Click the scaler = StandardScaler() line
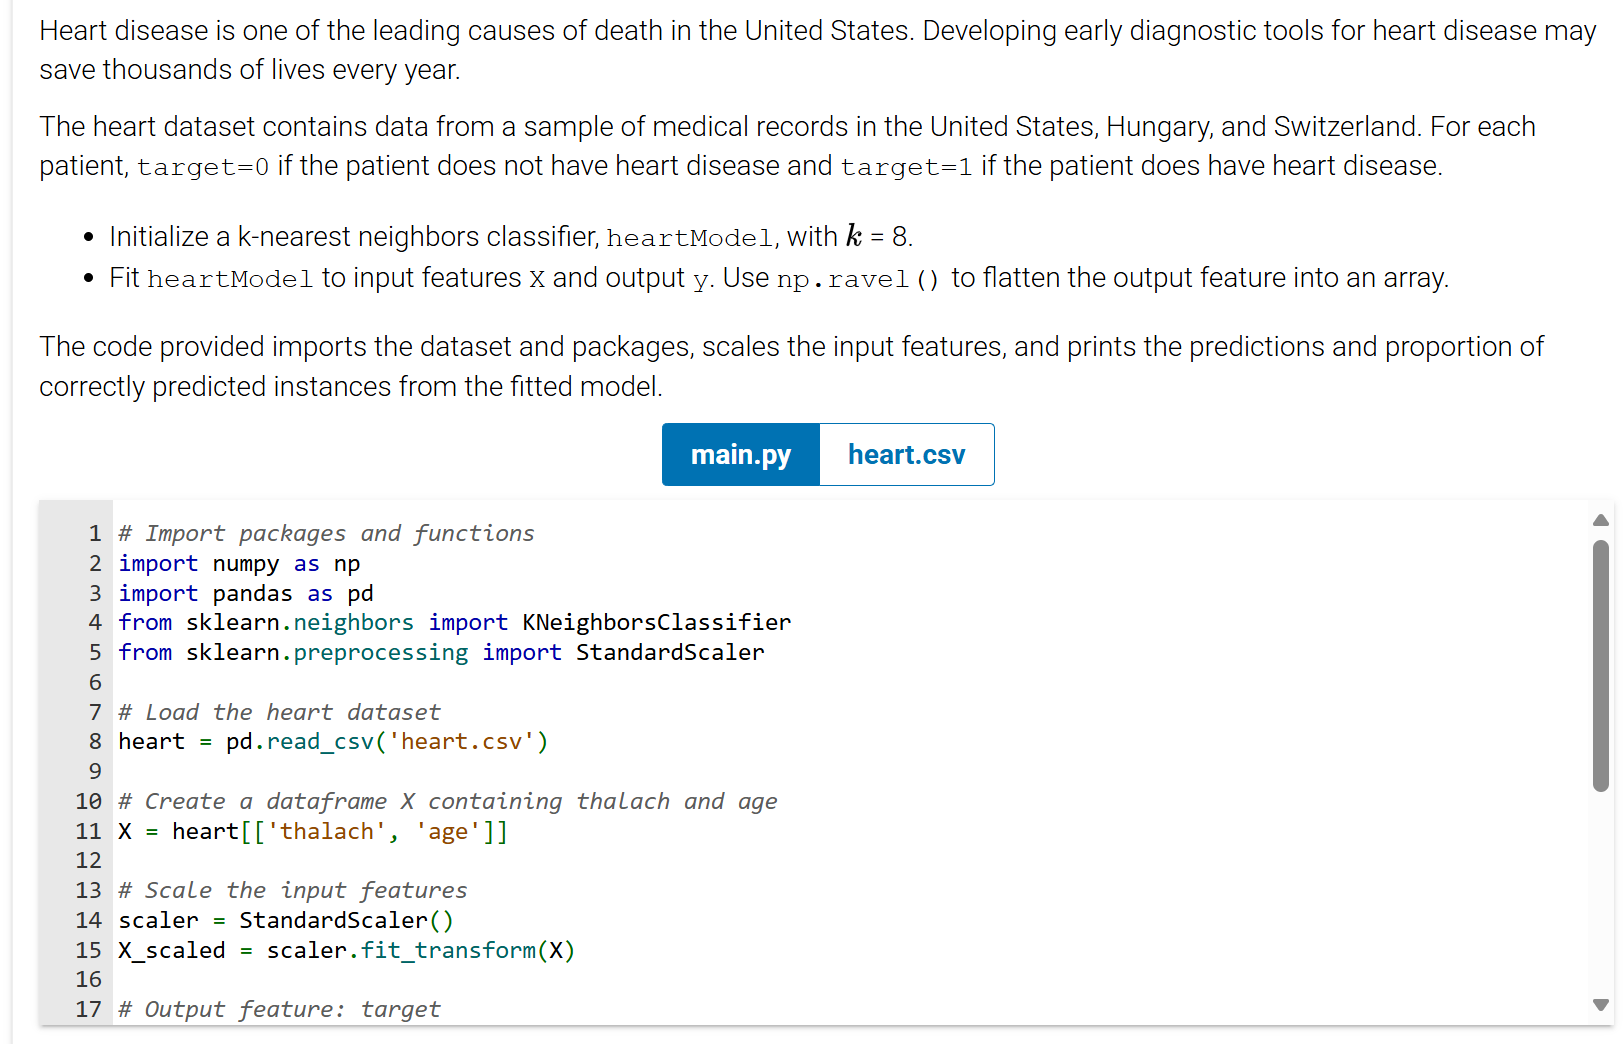1624x1044 pixels. (286, 921)
